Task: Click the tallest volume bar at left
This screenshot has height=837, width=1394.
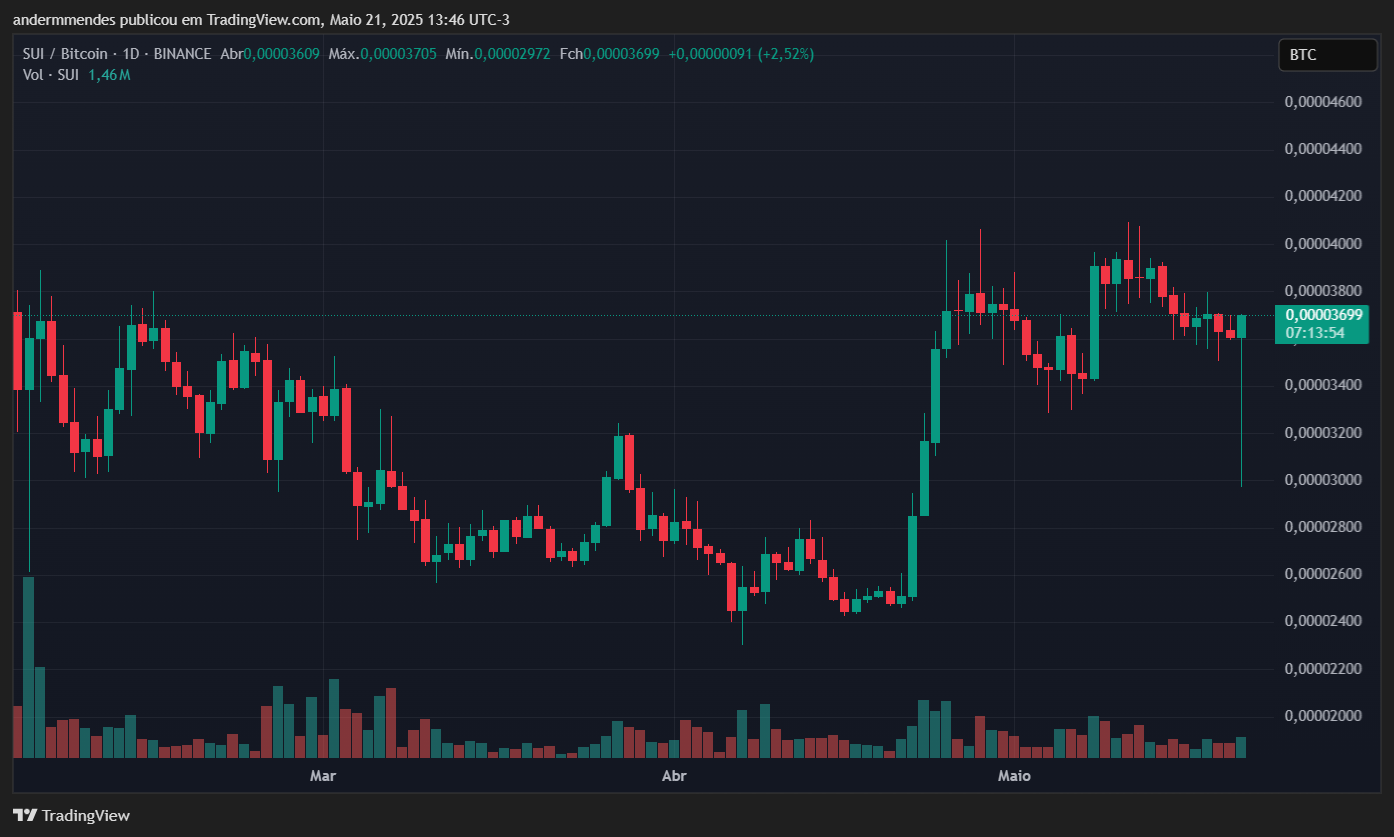Action: click(x=28, y=667)
